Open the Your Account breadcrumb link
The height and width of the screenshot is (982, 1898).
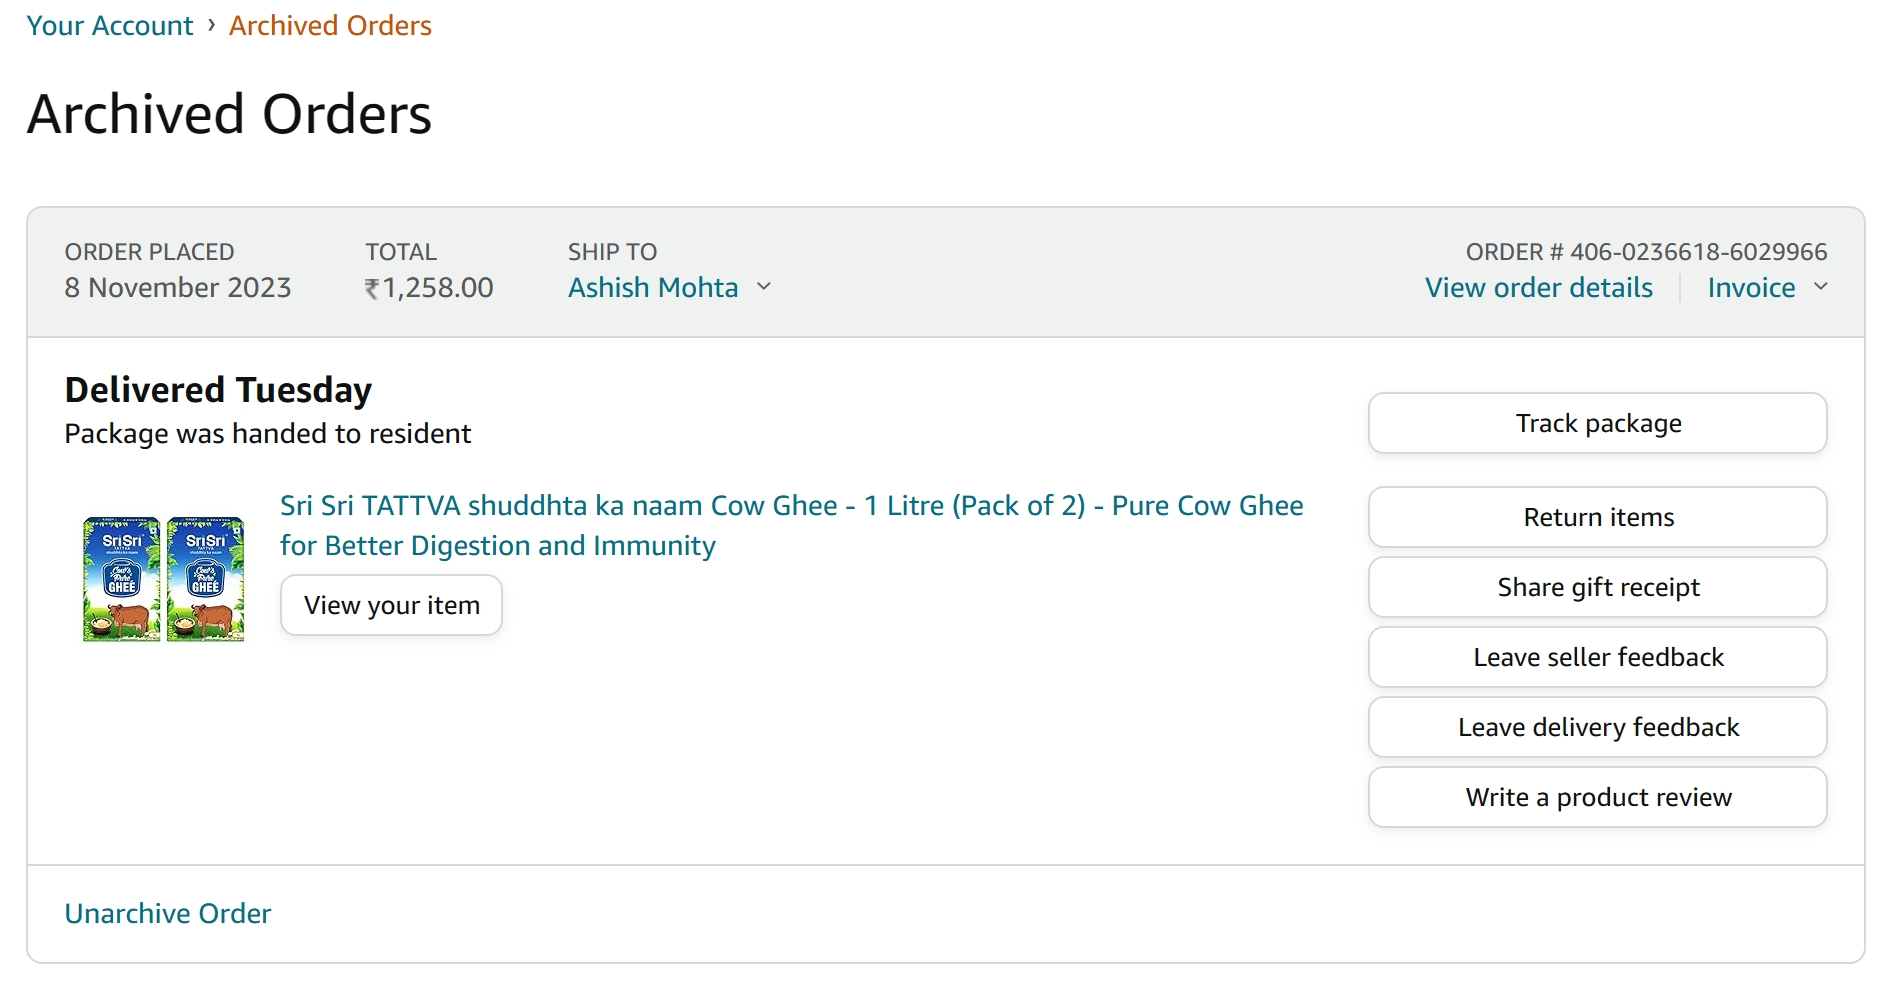pyautogui.click(x=109, y=25)
